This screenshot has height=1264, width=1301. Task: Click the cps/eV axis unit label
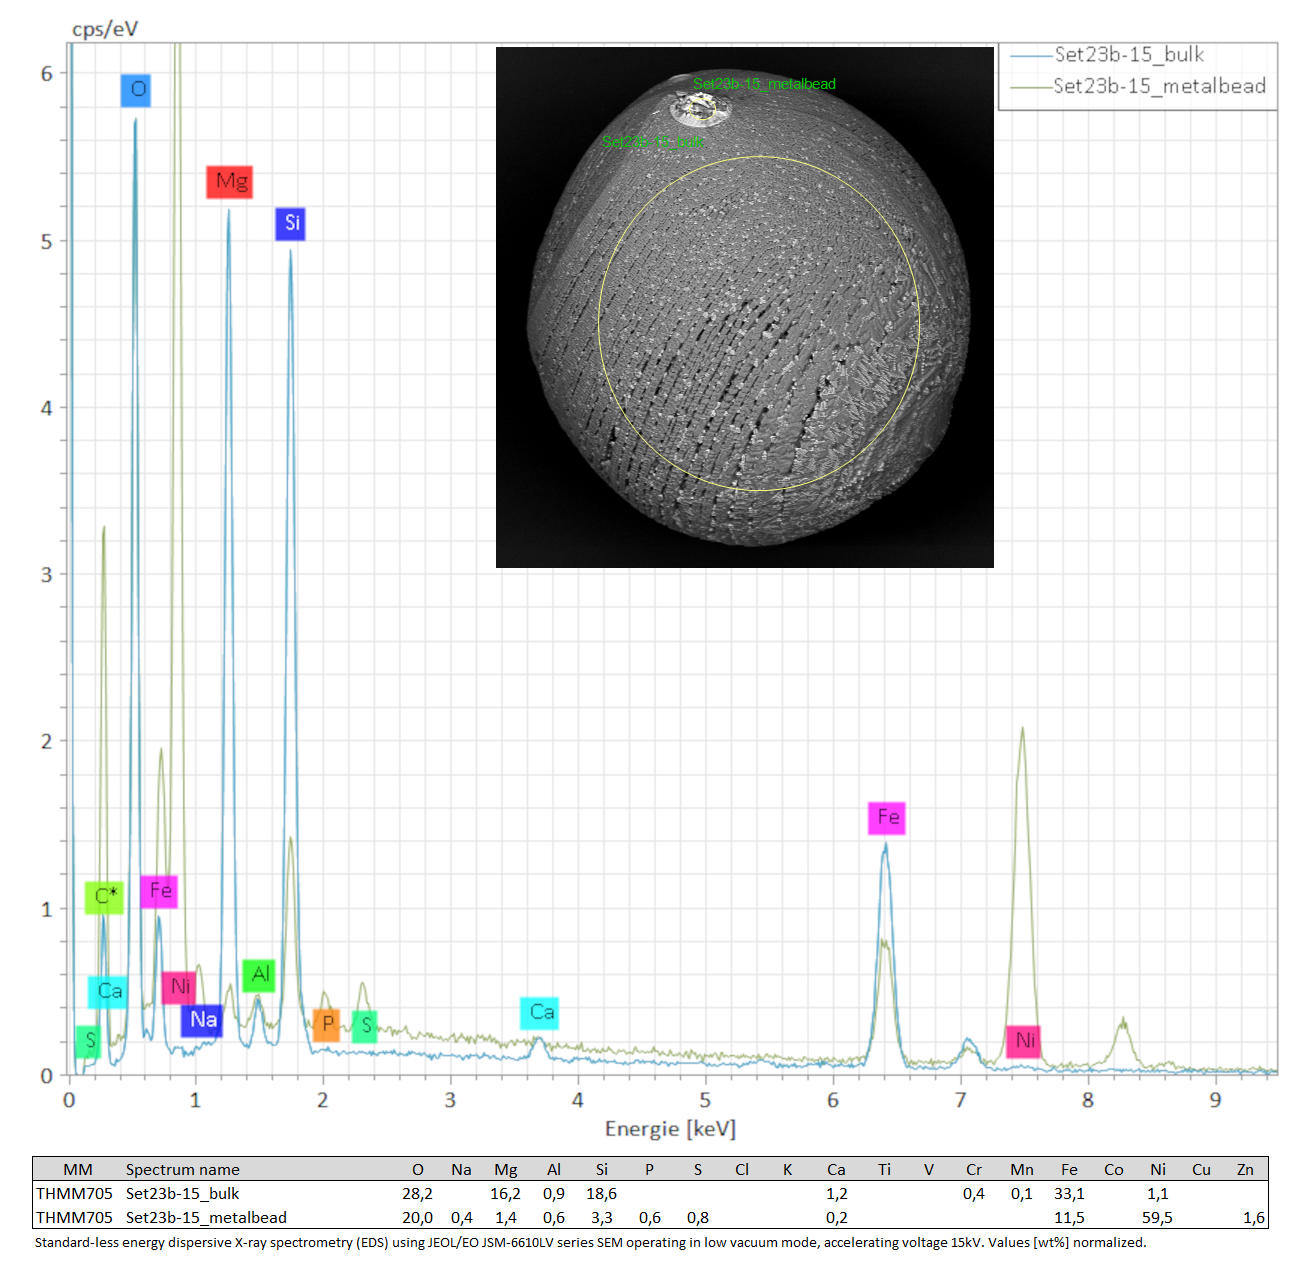pos(105,28)
